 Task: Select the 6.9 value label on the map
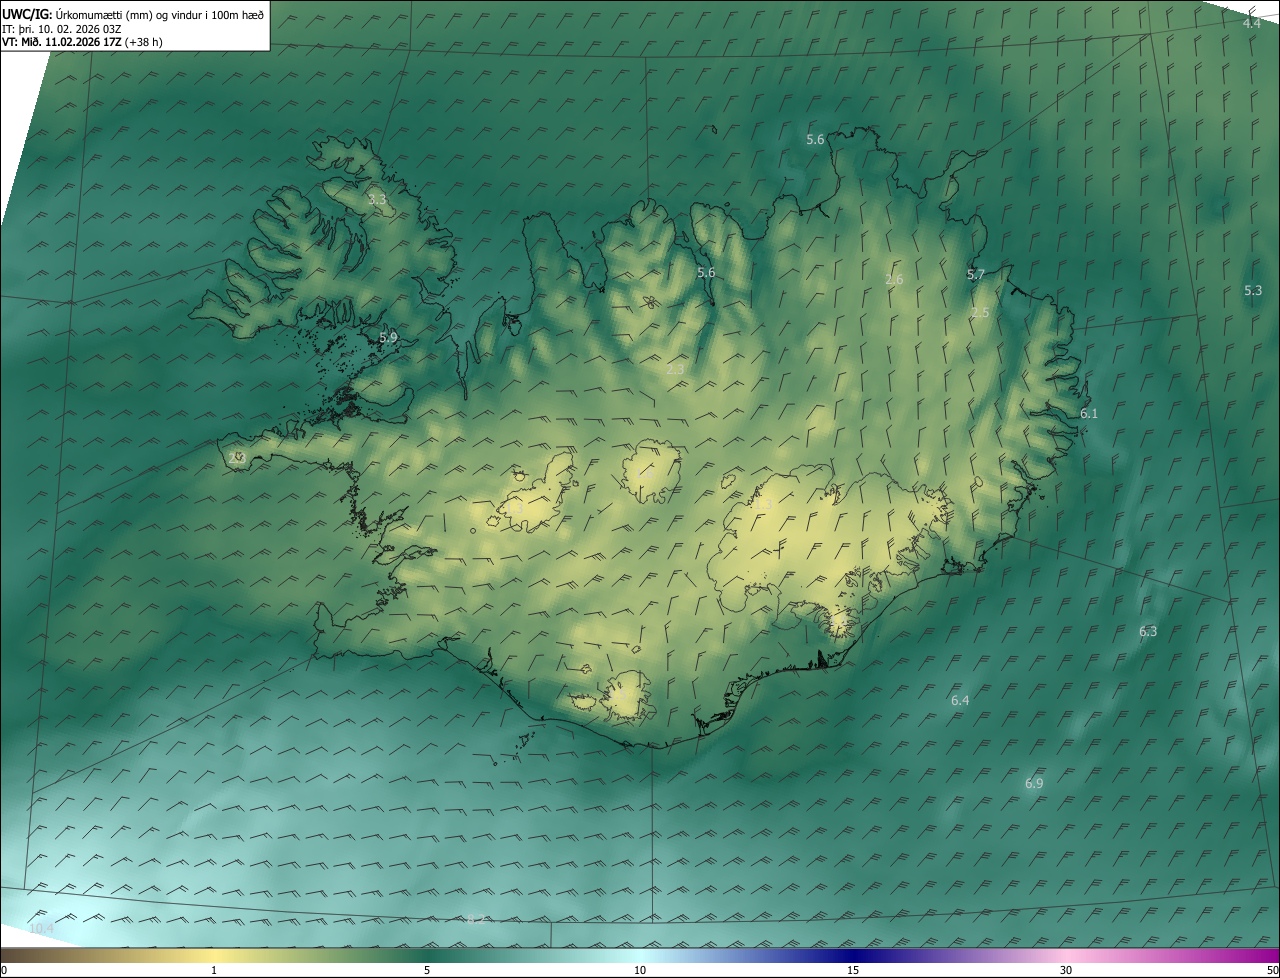(x=1034, y=783)
